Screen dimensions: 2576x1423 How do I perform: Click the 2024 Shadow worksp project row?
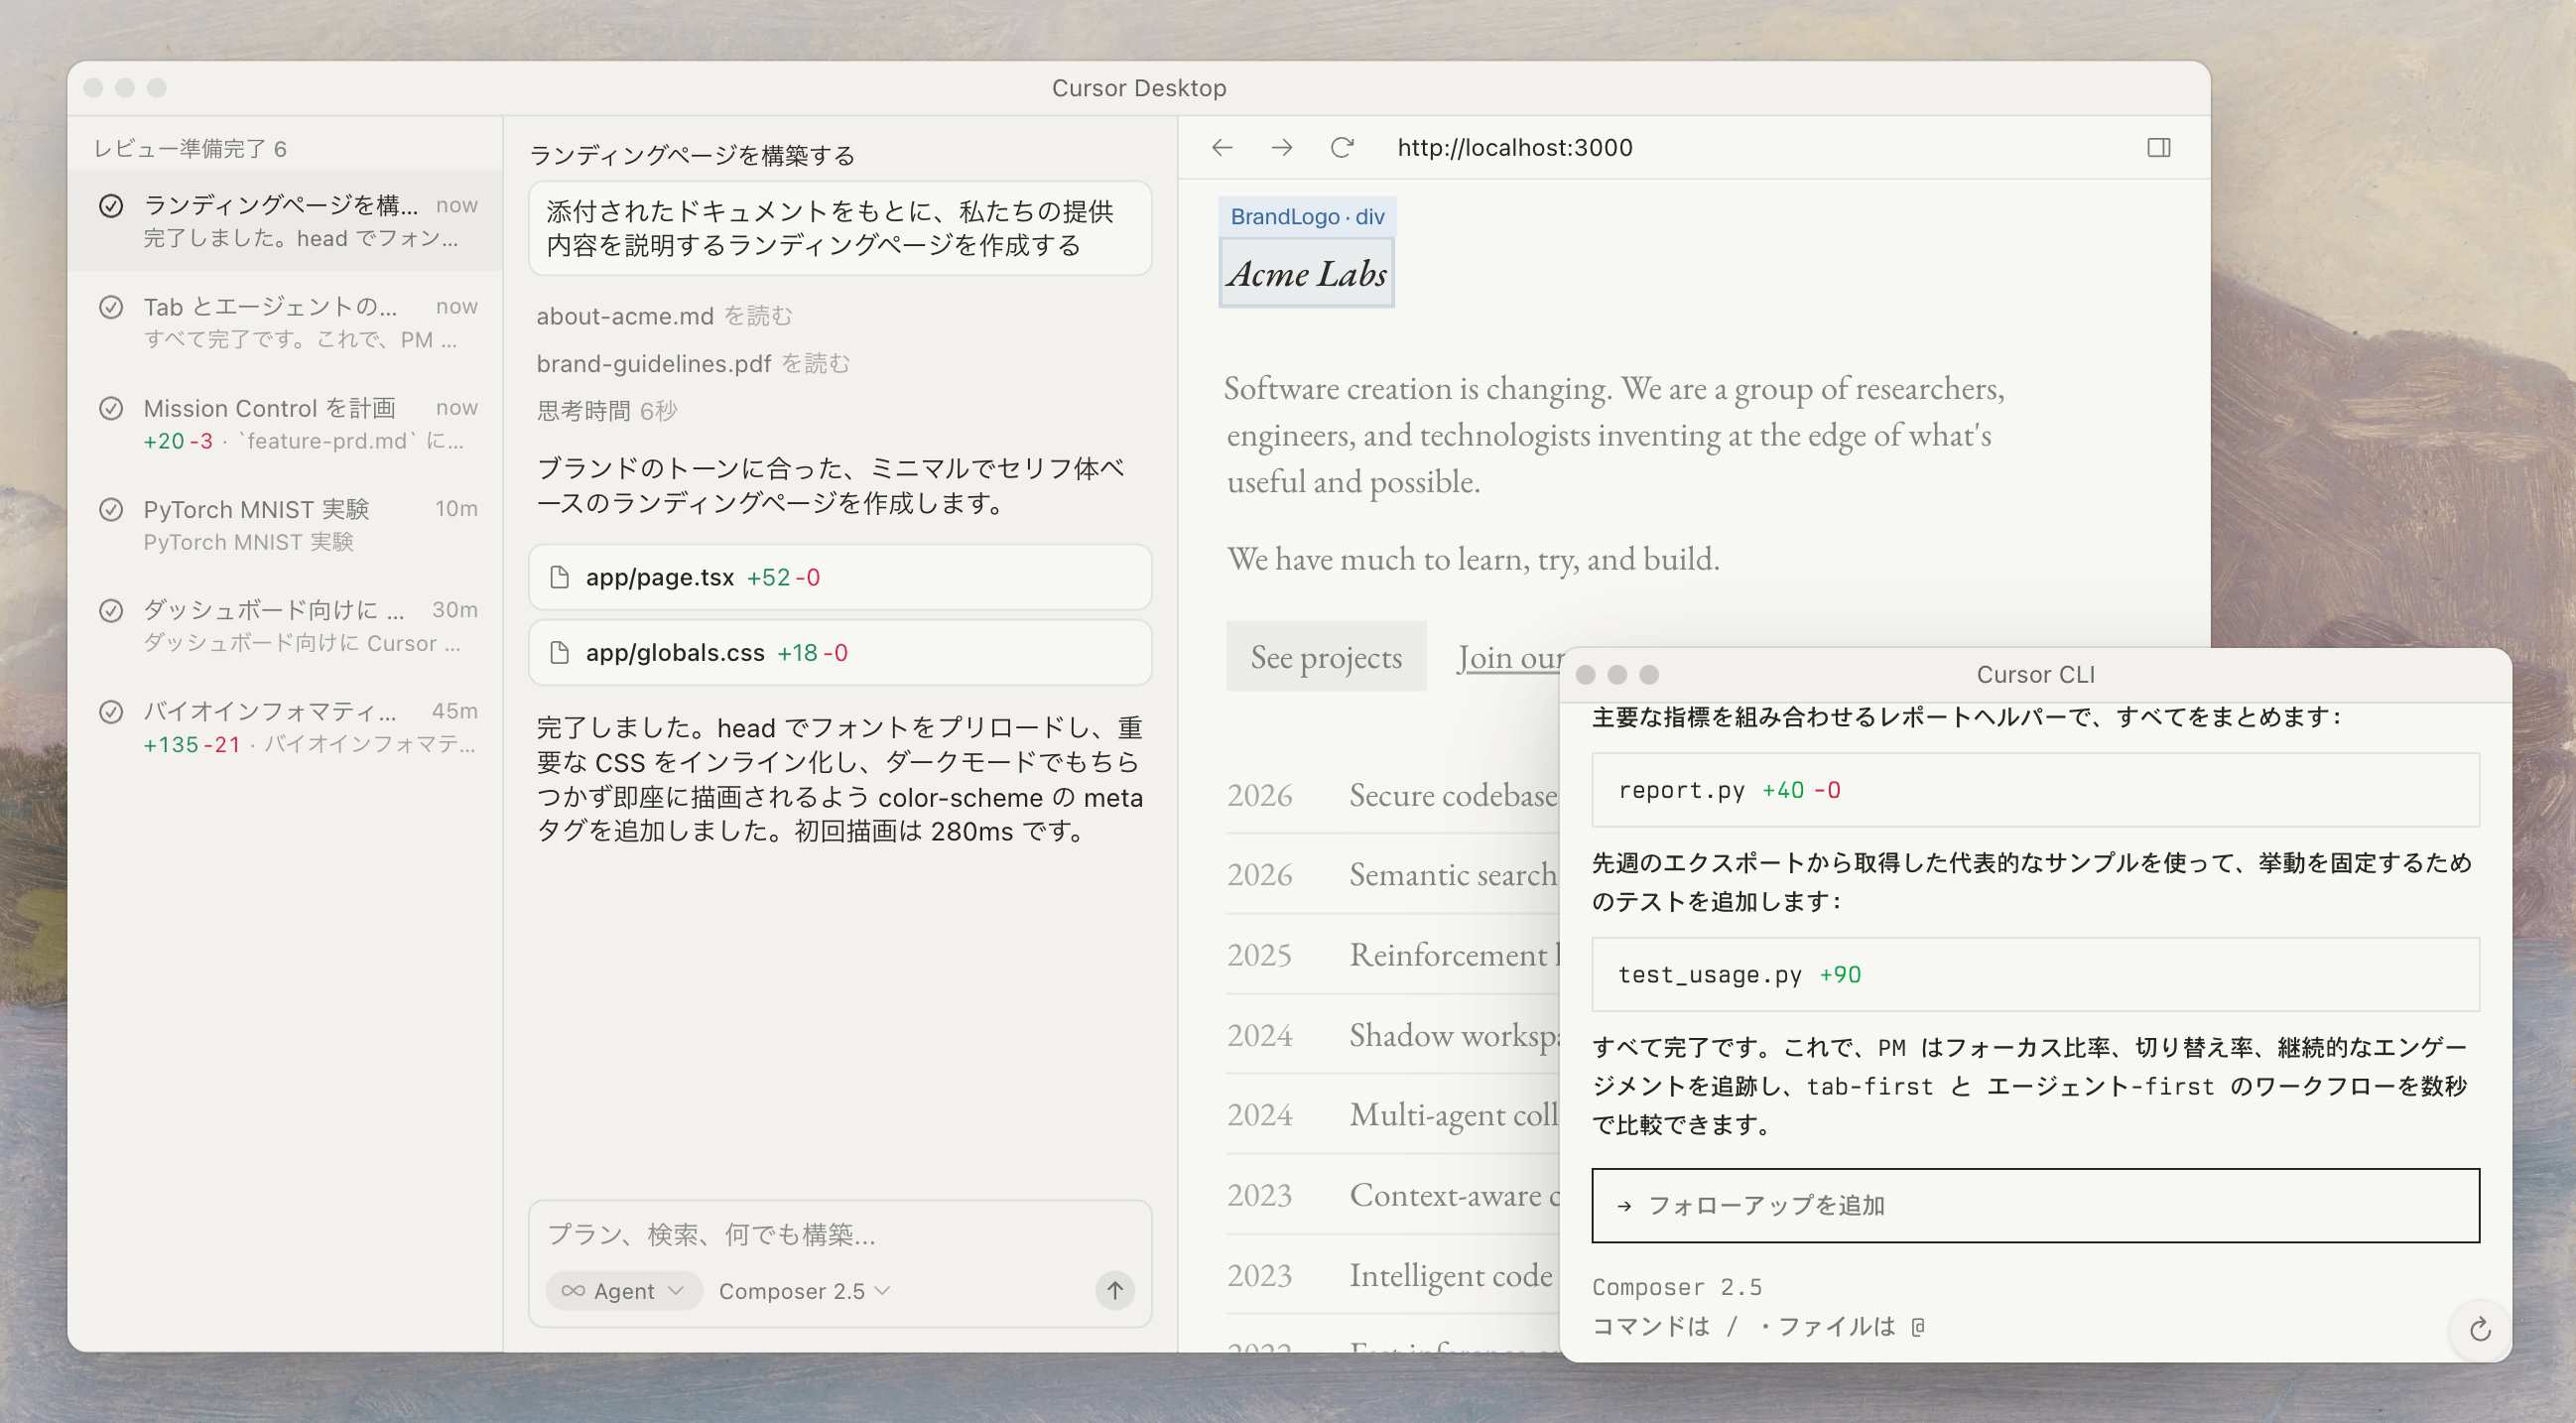coord(1392,1034)
